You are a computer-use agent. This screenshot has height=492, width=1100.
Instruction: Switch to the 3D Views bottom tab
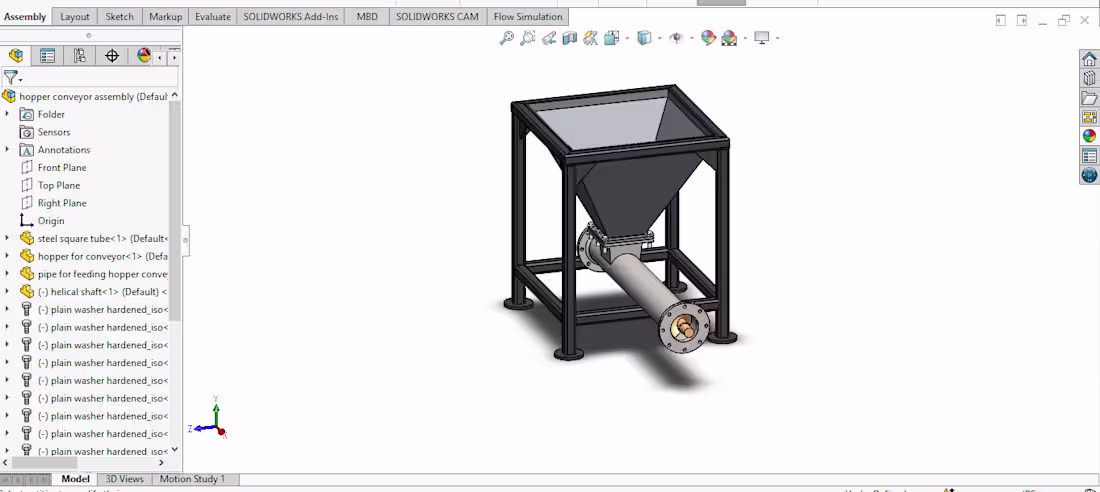click(x=124, y=479)
